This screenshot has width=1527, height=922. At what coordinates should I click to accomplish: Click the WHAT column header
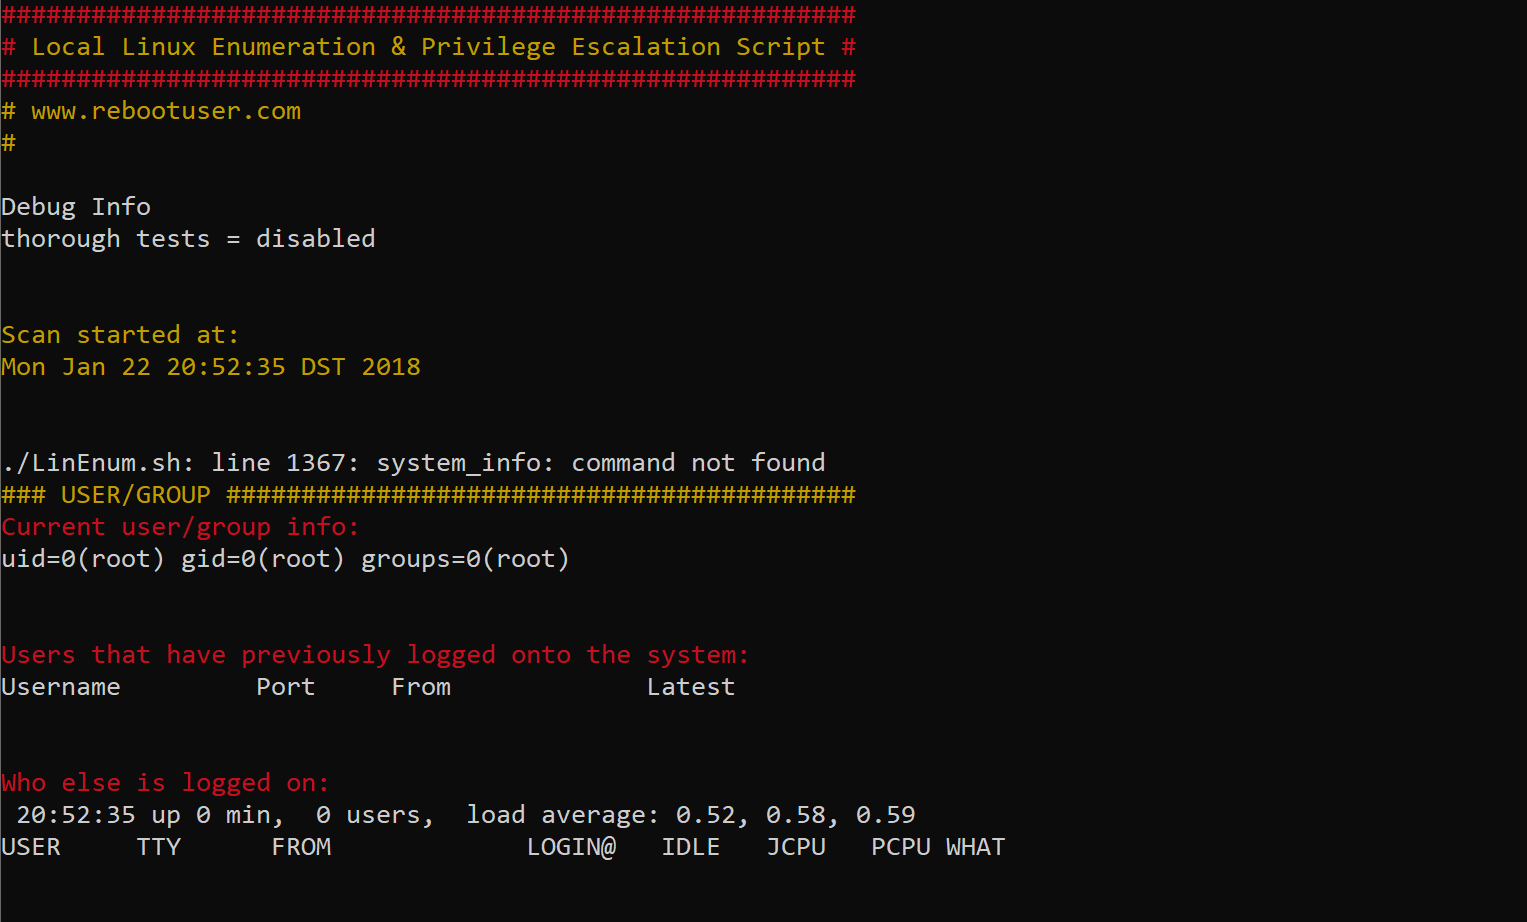tap(976, 847)
